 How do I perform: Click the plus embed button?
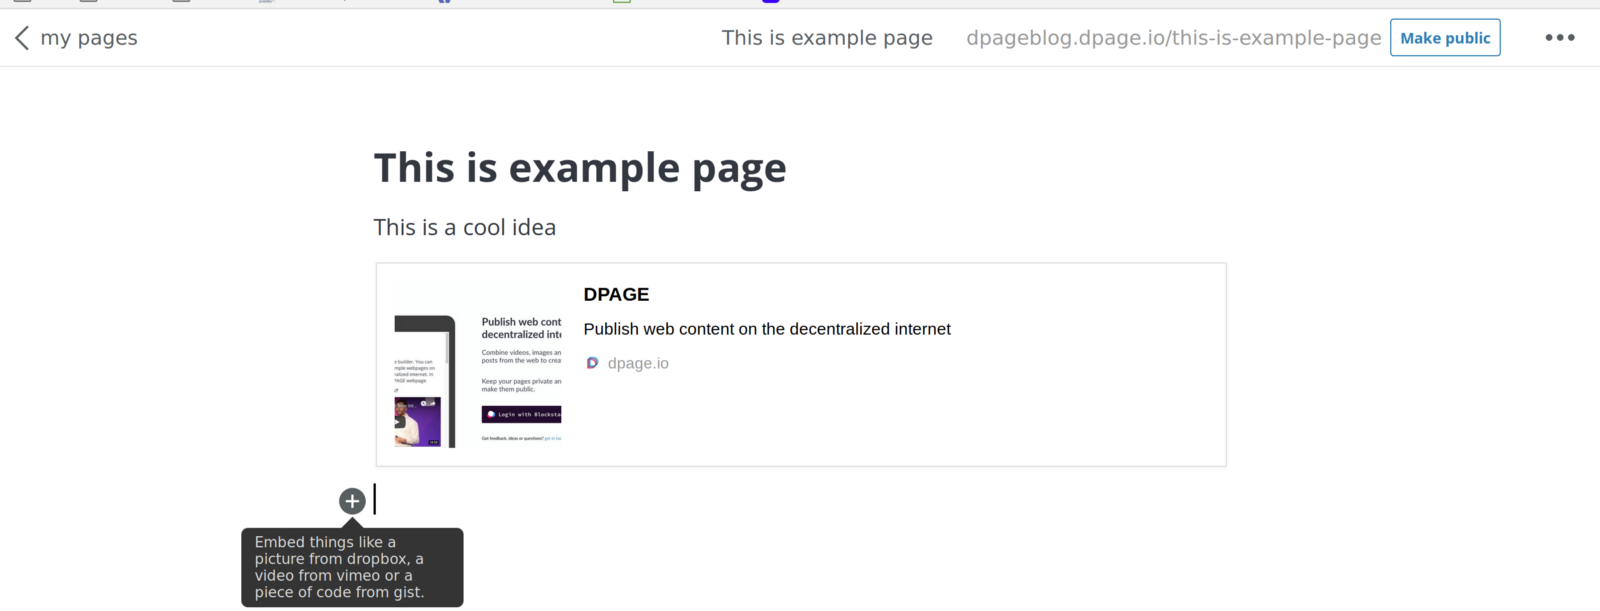[x=352, y=501]
